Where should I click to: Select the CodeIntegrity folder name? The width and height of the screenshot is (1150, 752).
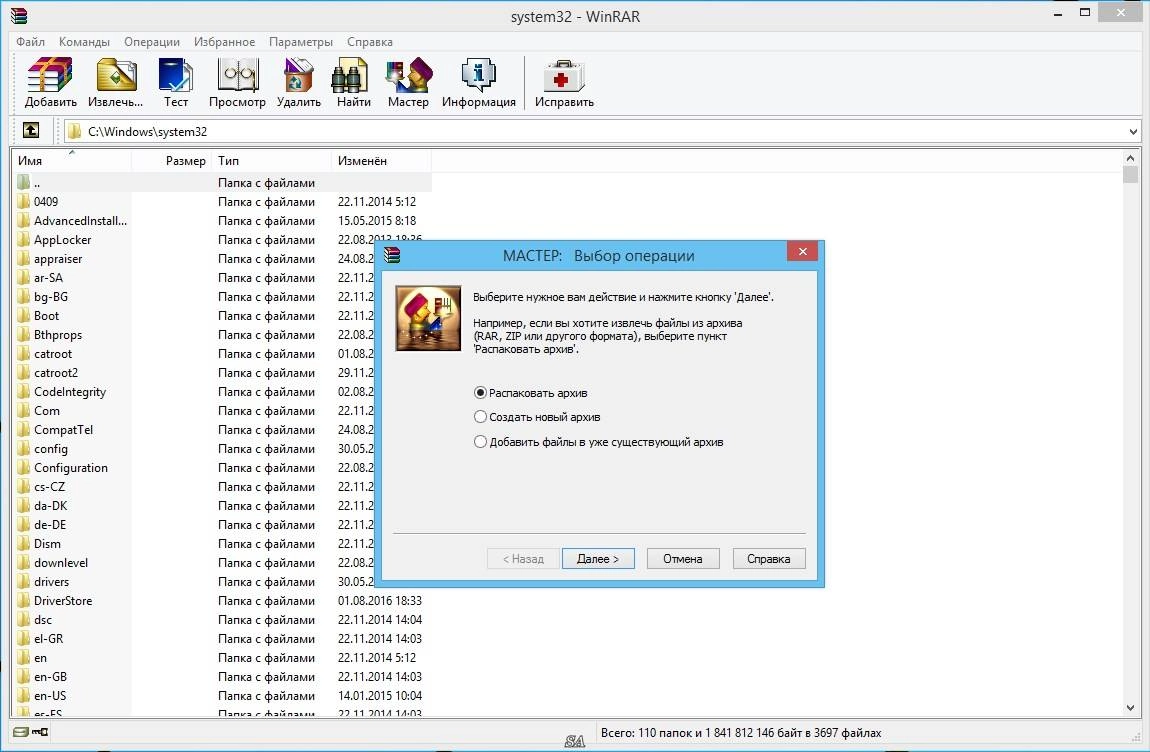coord(70,392)
